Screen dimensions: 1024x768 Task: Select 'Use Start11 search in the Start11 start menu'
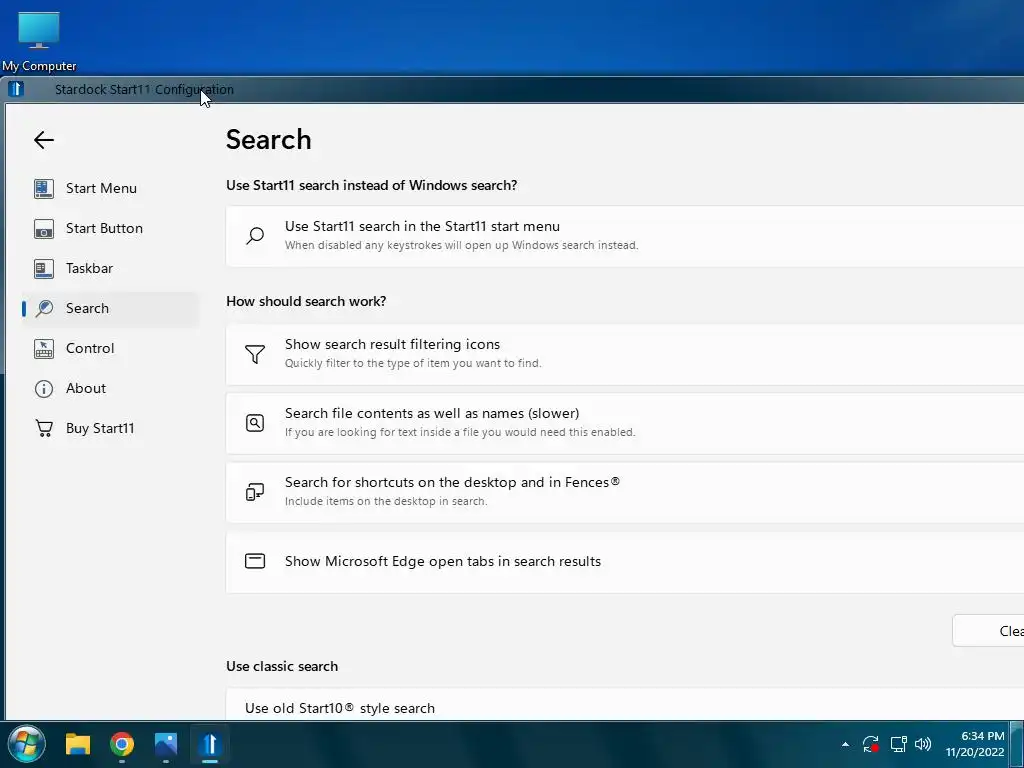coord(625,236)
